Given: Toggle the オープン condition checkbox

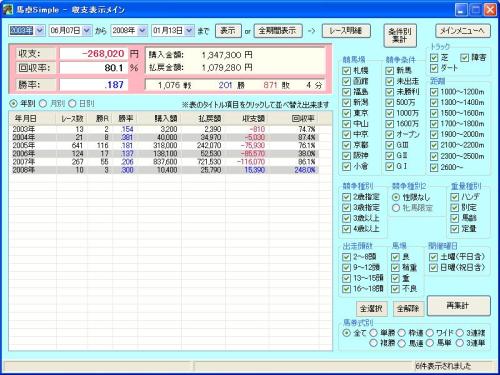Looking at the screenshot, I should [x=390, y=135].
